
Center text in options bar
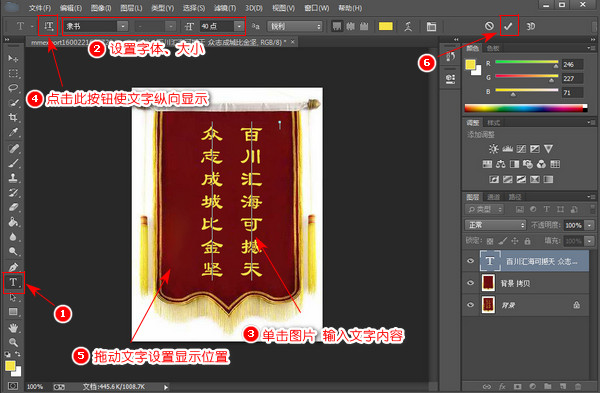pyautogui.click(x=351, y=26)
